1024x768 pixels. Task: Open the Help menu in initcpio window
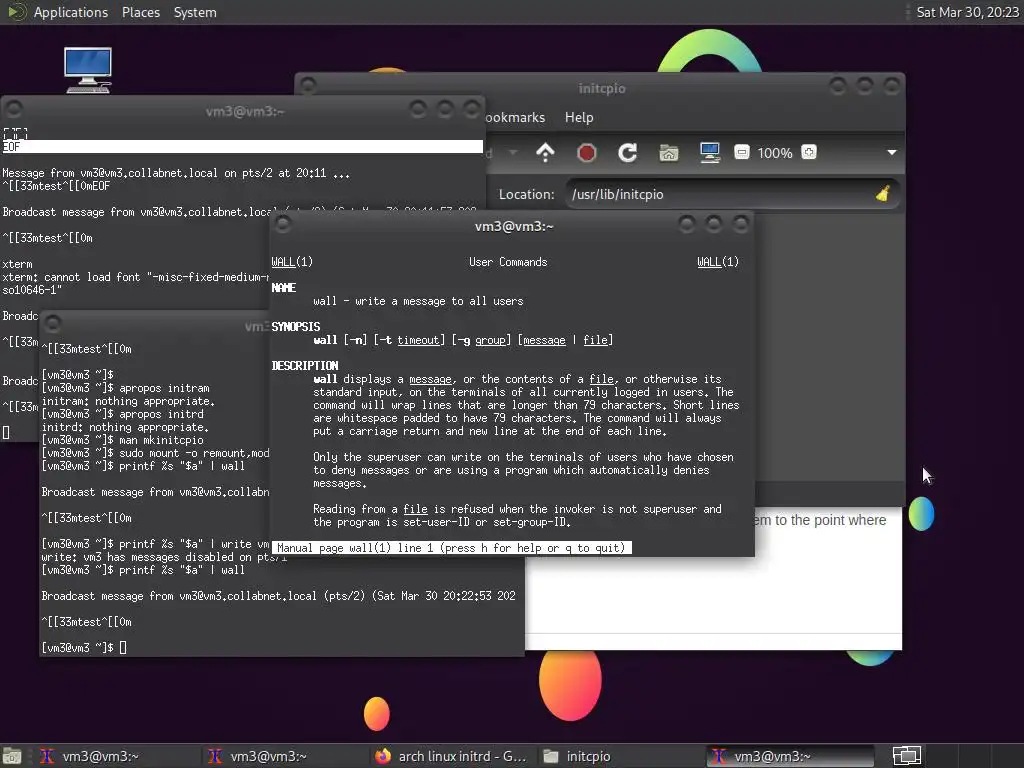pos(579,118)
